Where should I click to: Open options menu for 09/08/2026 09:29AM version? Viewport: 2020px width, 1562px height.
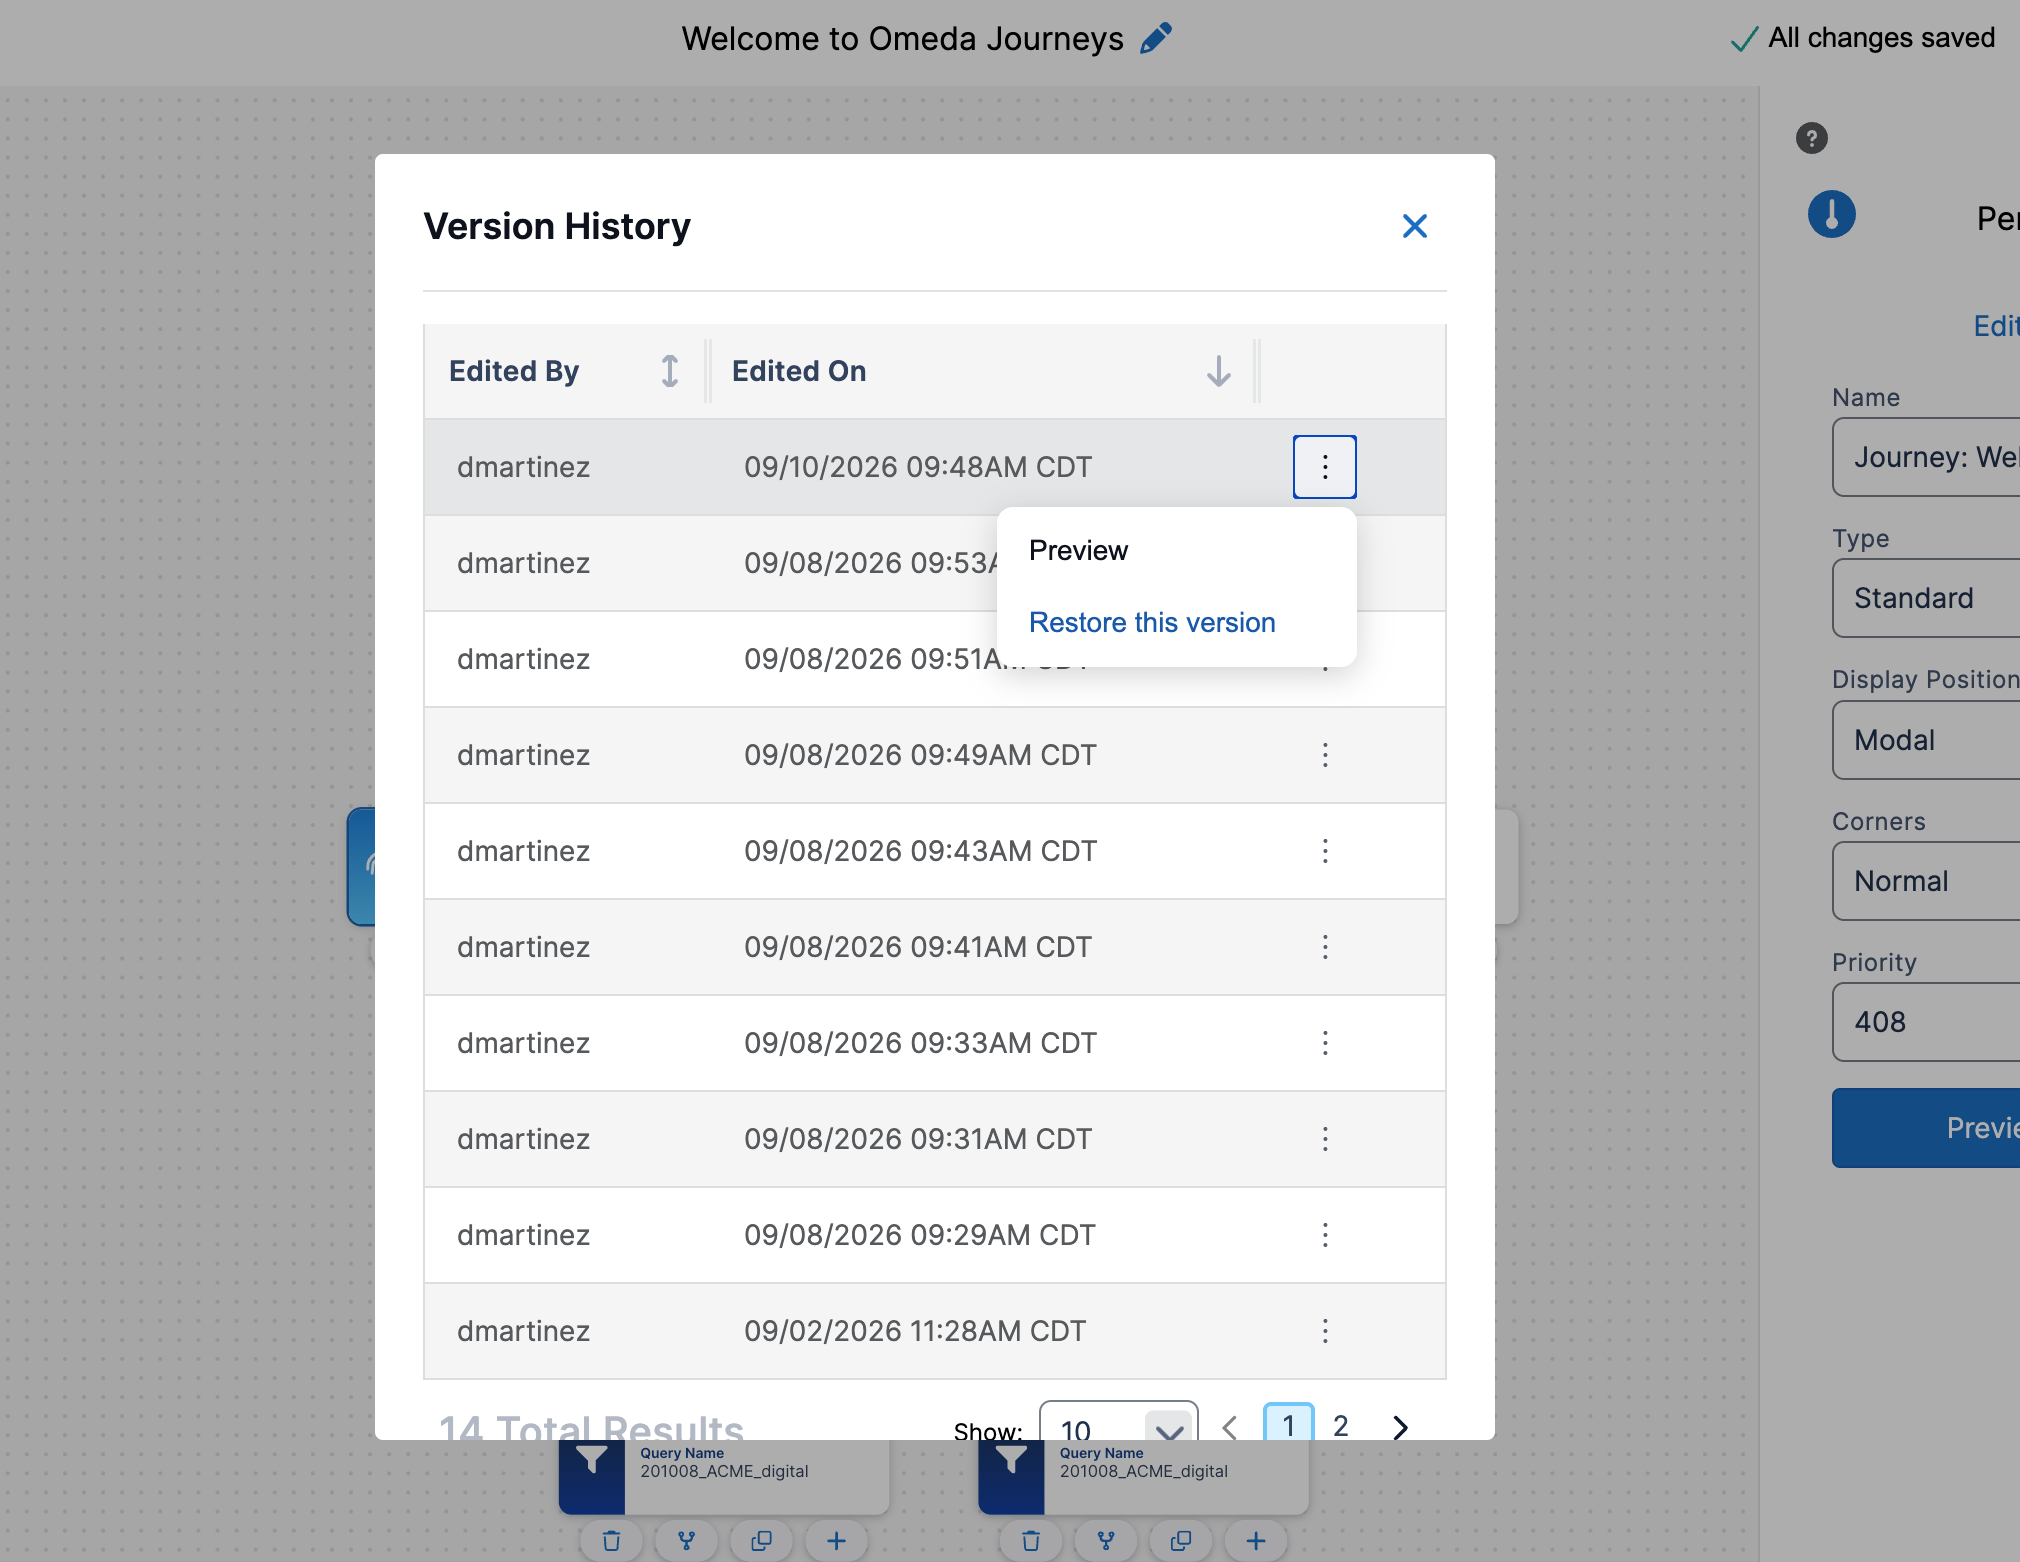(1325, 1235)
